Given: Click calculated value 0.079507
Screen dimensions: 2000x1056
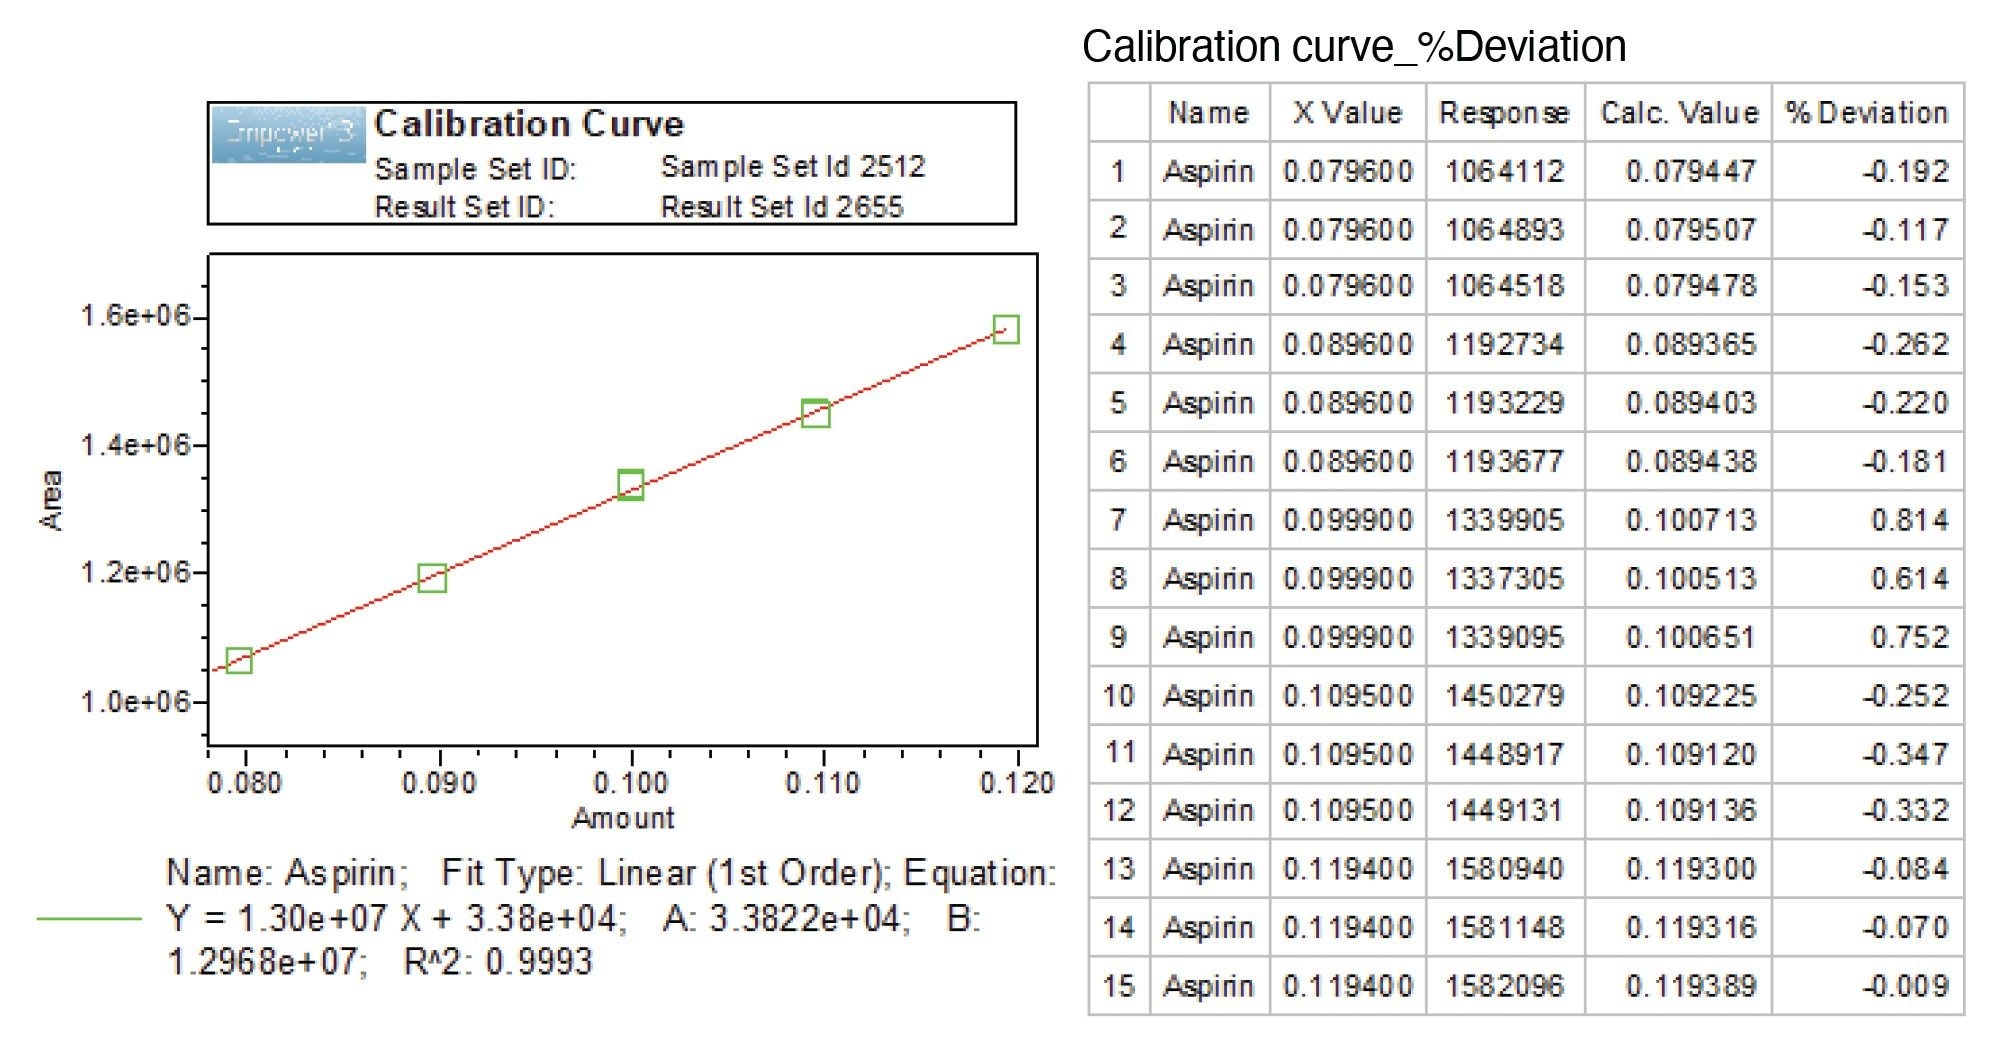Looking at the screenshot, I should coord(1691,229).
